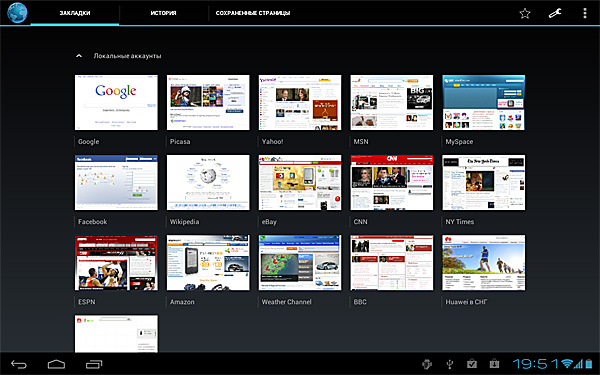The image size is (600, 375).
Task: Open the Amazon bookmark
Action: click(x=208, y=262)
